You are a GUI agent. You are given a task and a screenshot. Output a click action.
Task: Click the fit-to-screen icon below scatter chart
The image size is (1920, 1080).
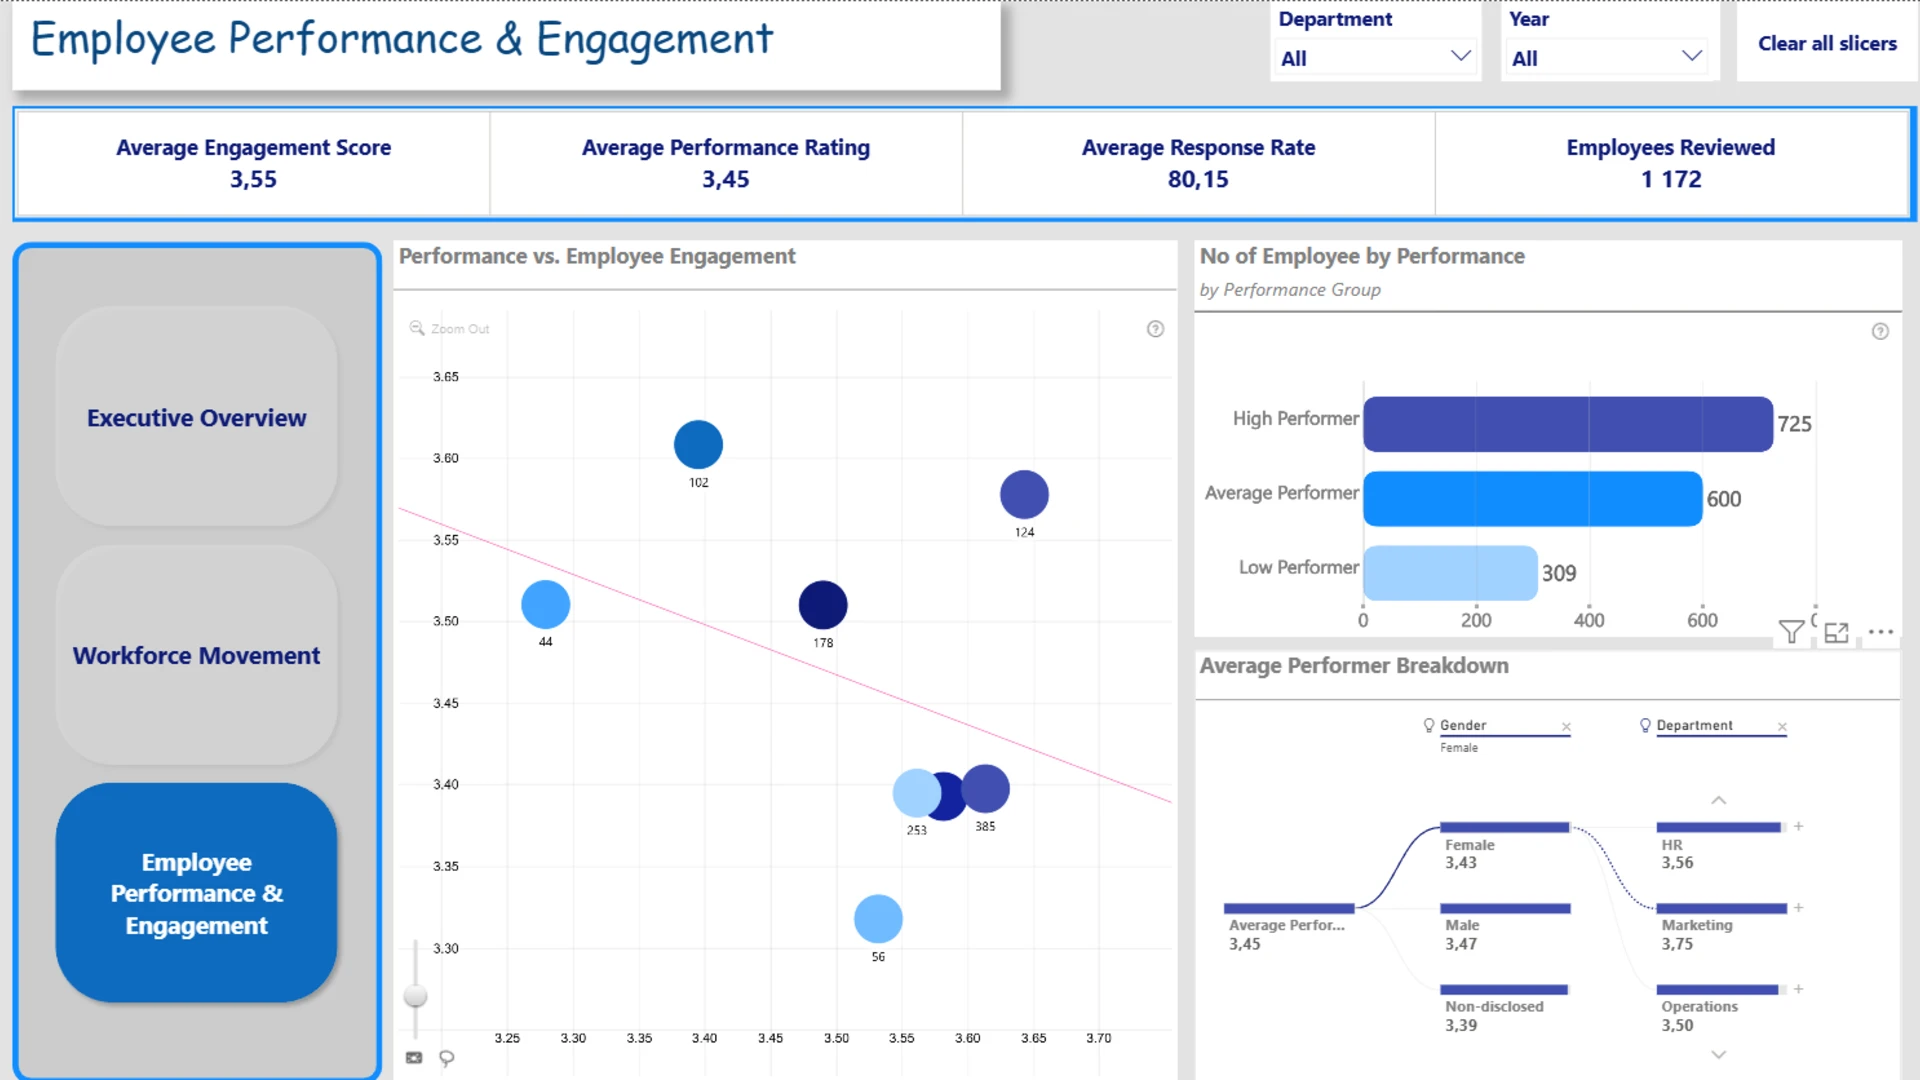pos(414,1058)
